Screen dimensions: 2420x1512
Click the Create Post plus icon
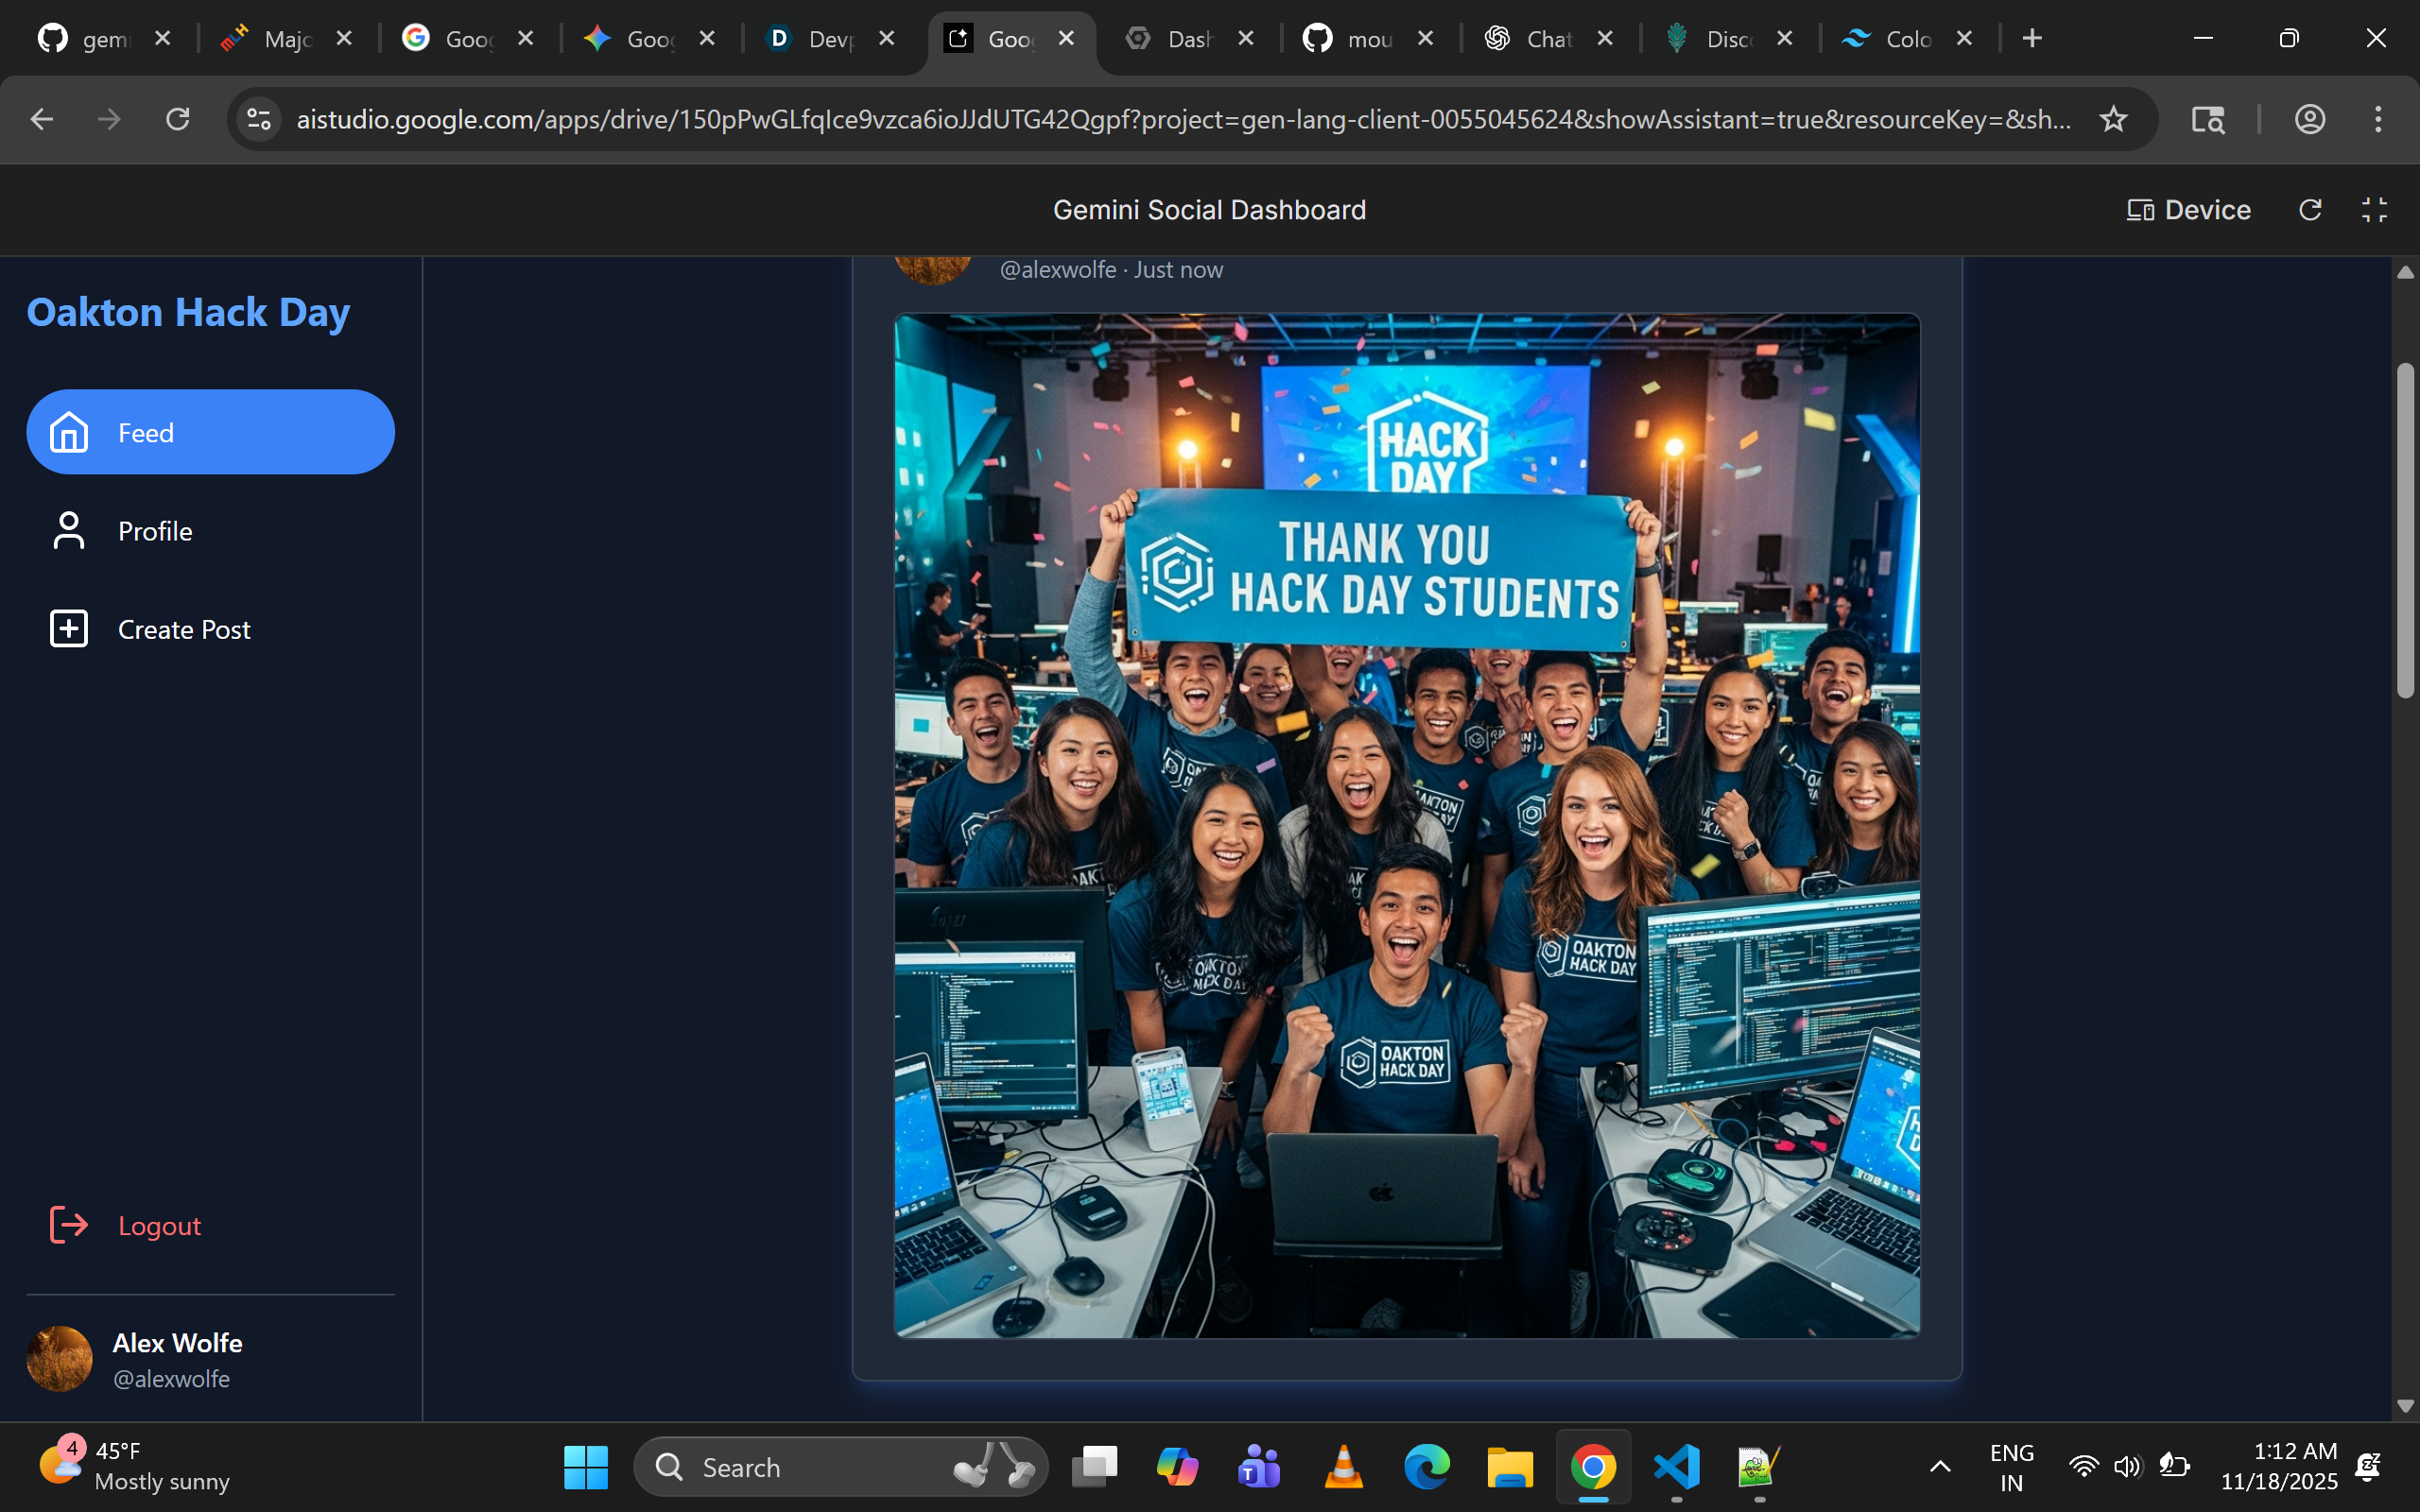(x=69, y=629)
